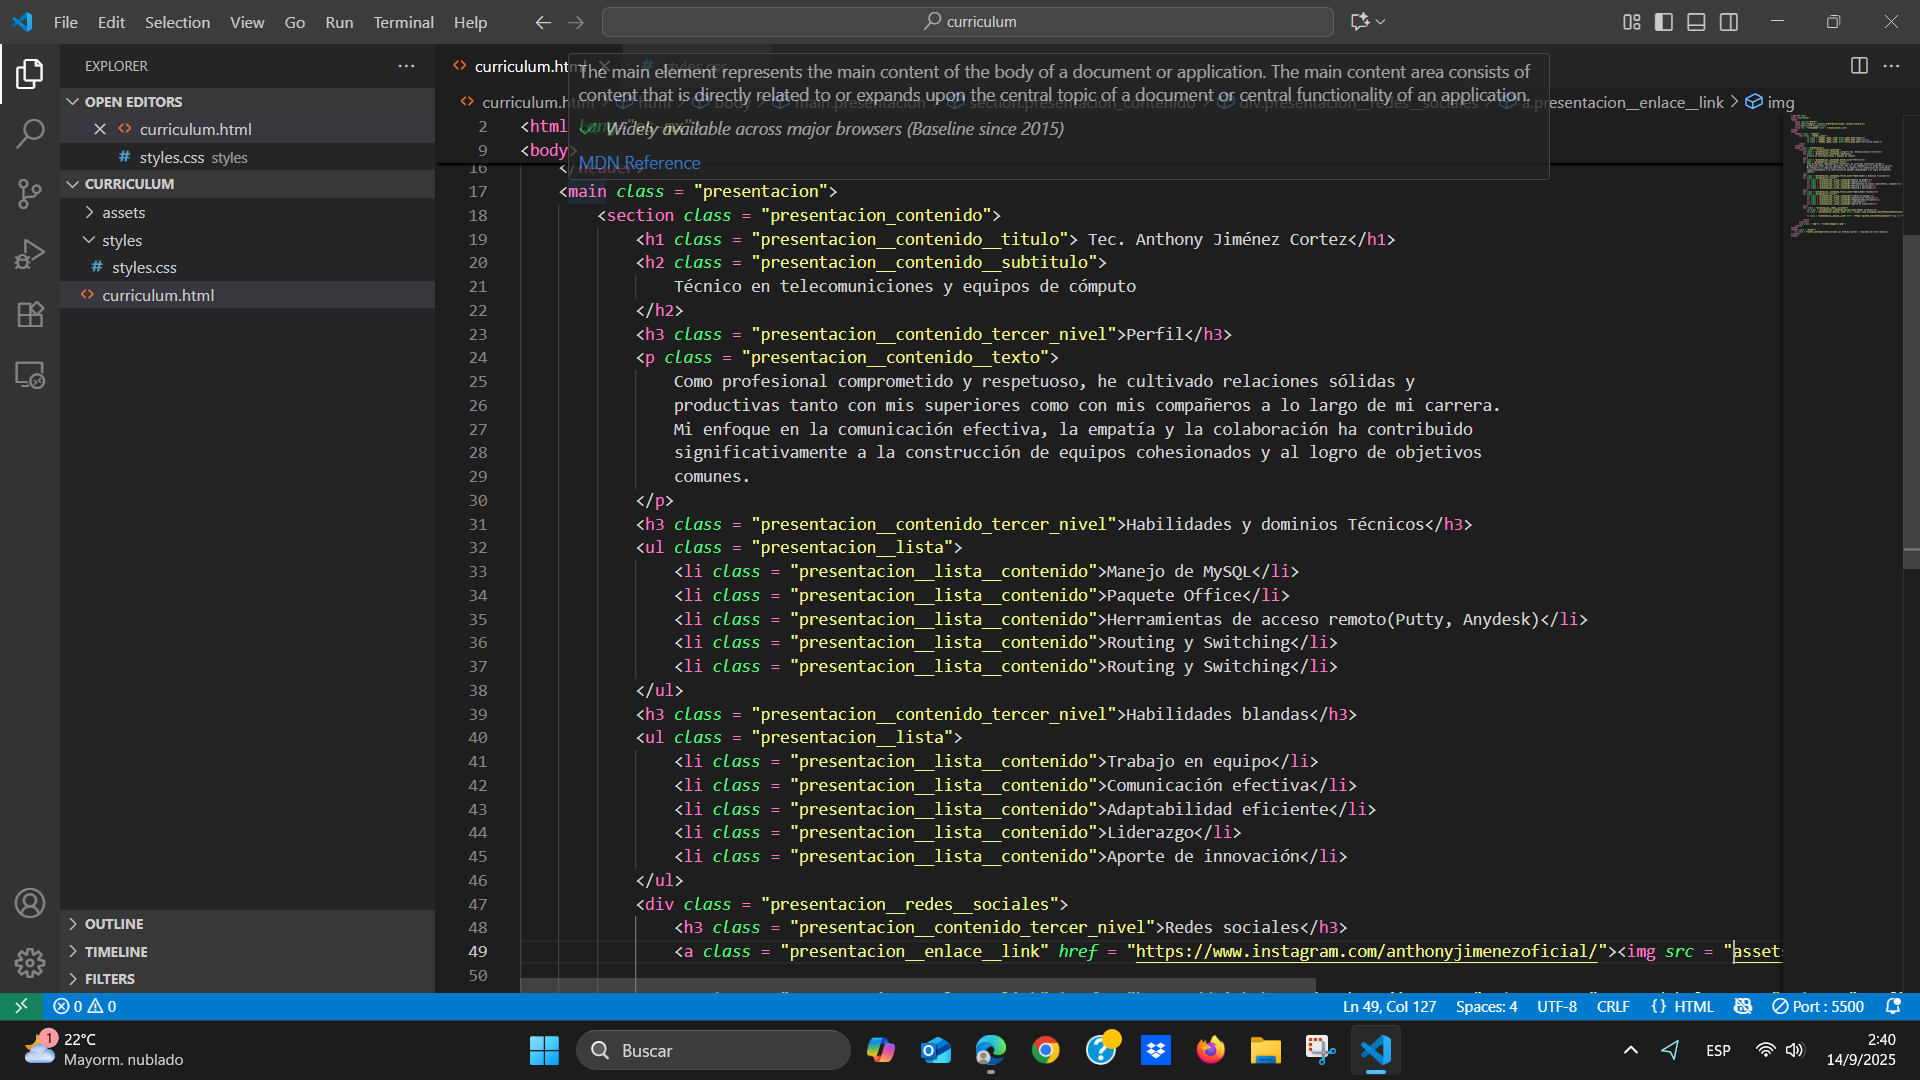Viewport: 1920px width, 1080px height.
Task: Open File Explorer from taskbar
Action: coord(1265,1050)
